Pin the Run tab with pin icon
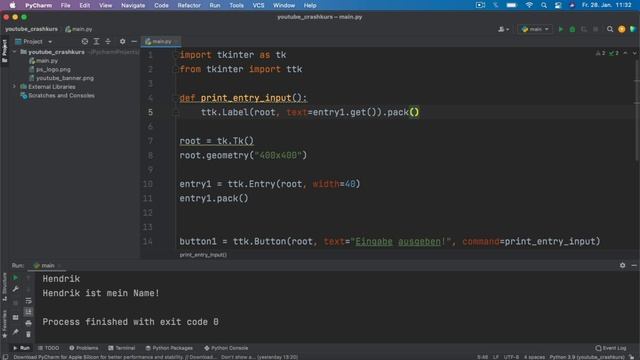Image resolution: width=640 pixels, height=360 pixels. (x=16, y=332)
